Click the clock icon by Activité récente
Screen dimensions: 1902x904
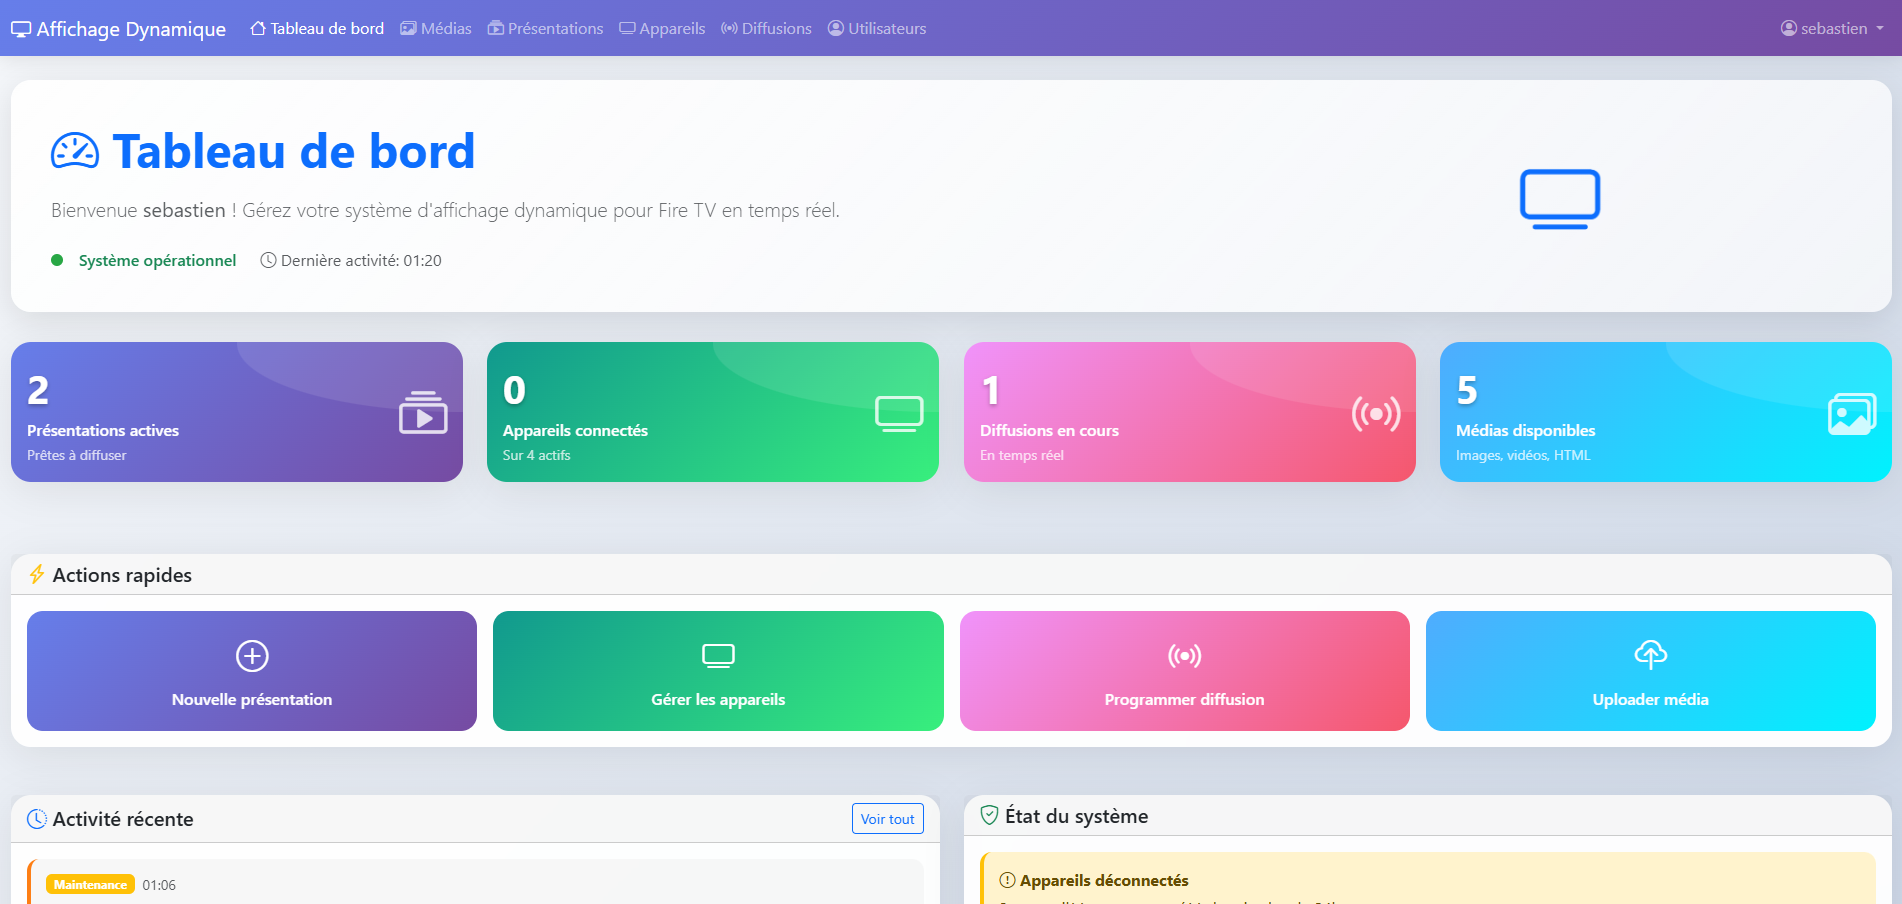click(x=37, y=819)
